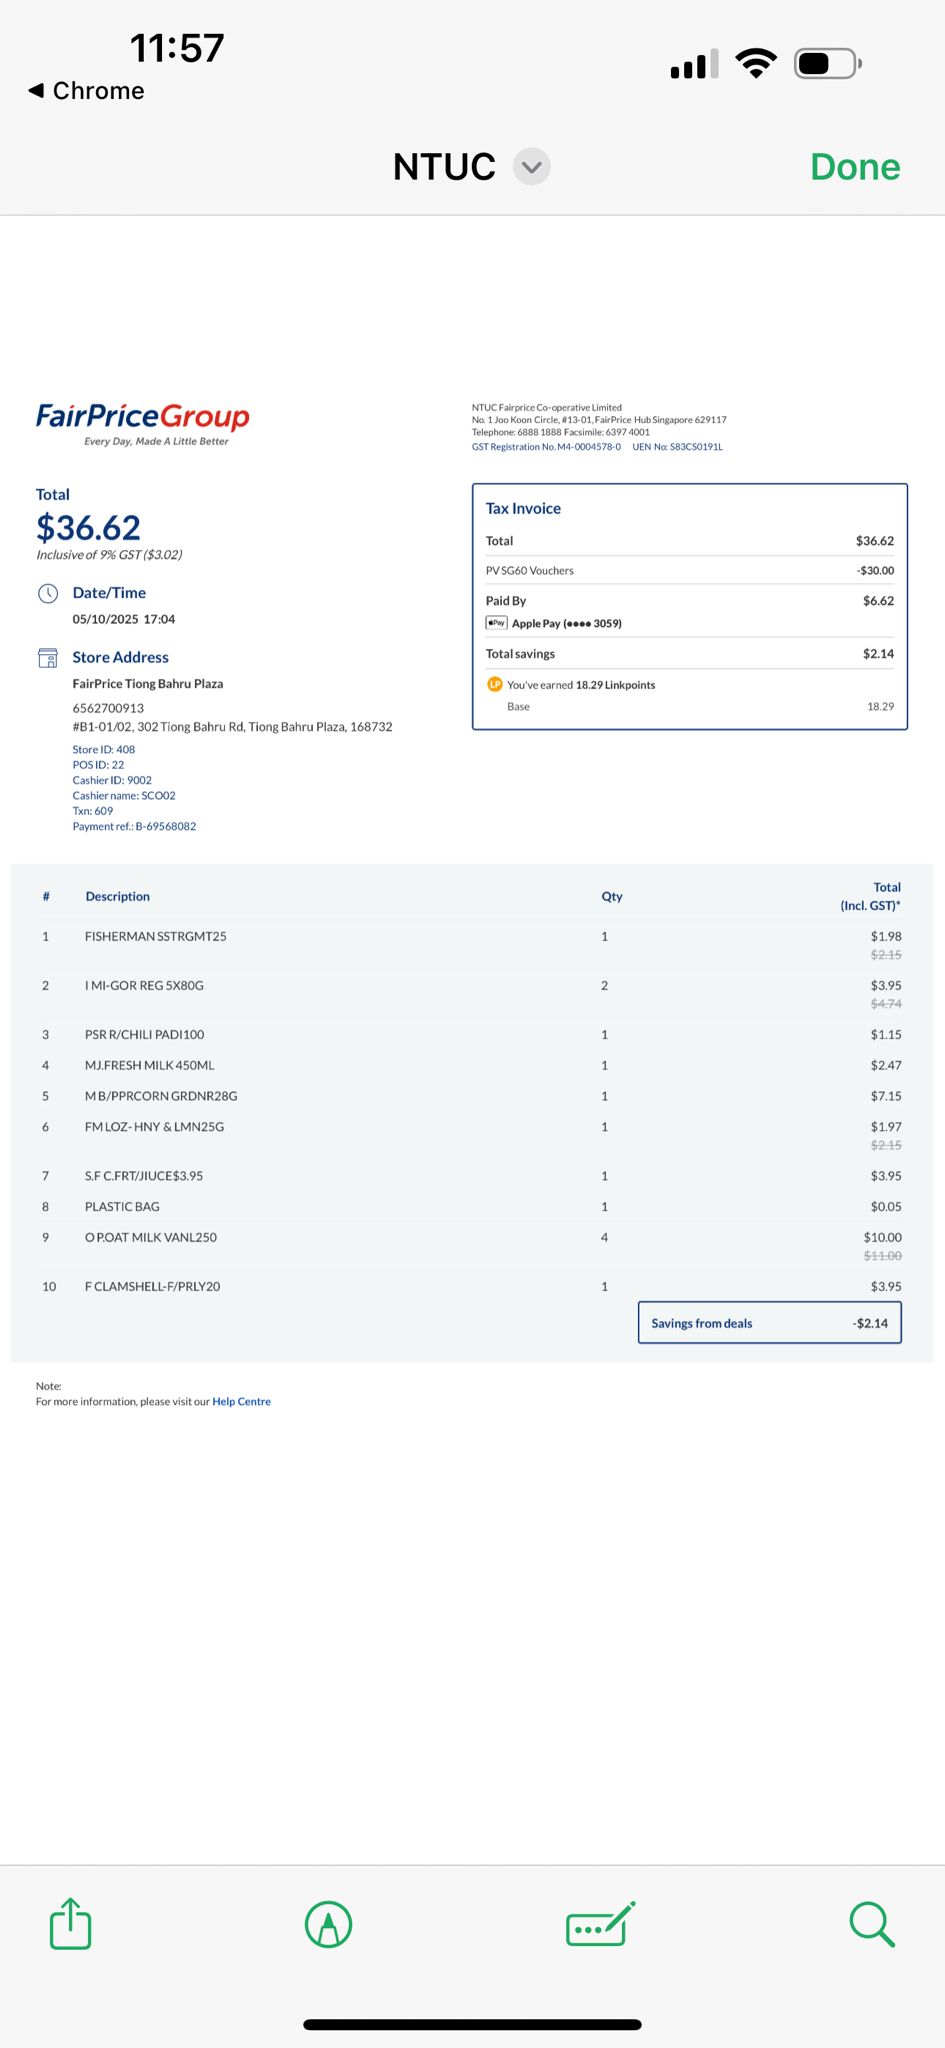Open the Help Centre link
This screenshot has height=2048, width=945.
tap(241, 1402)
